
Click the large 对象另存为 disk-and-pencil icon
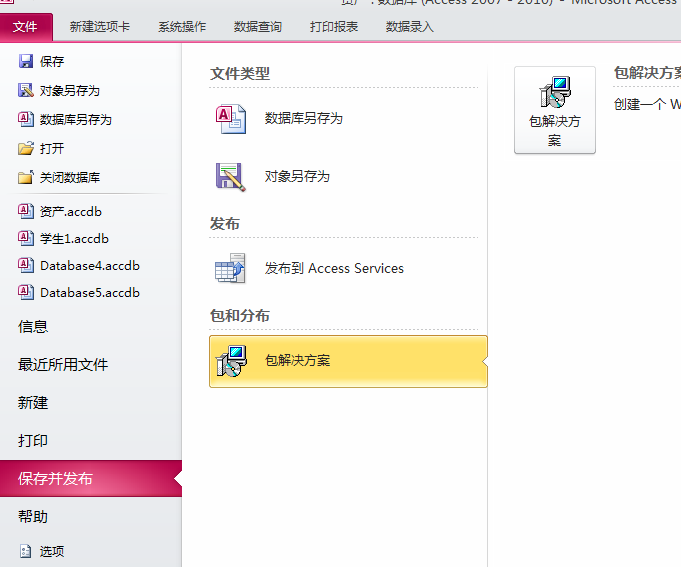(231, 177)
